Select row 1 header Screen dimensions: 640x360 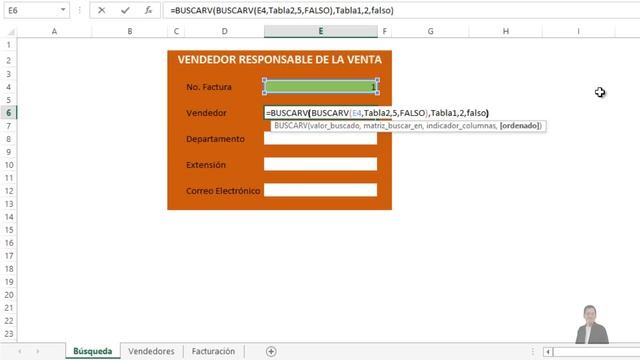[x=9, y=44]
